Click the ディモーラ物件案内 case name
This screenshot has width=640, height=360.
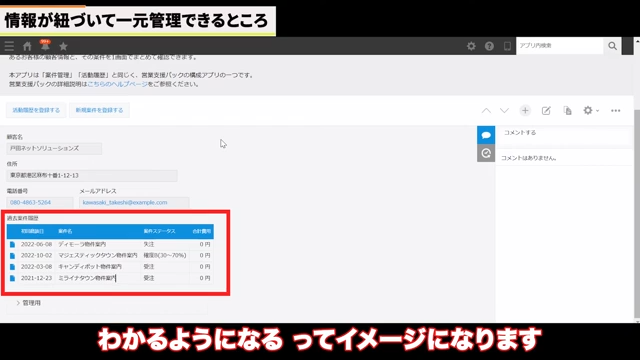tap(82, 244)
